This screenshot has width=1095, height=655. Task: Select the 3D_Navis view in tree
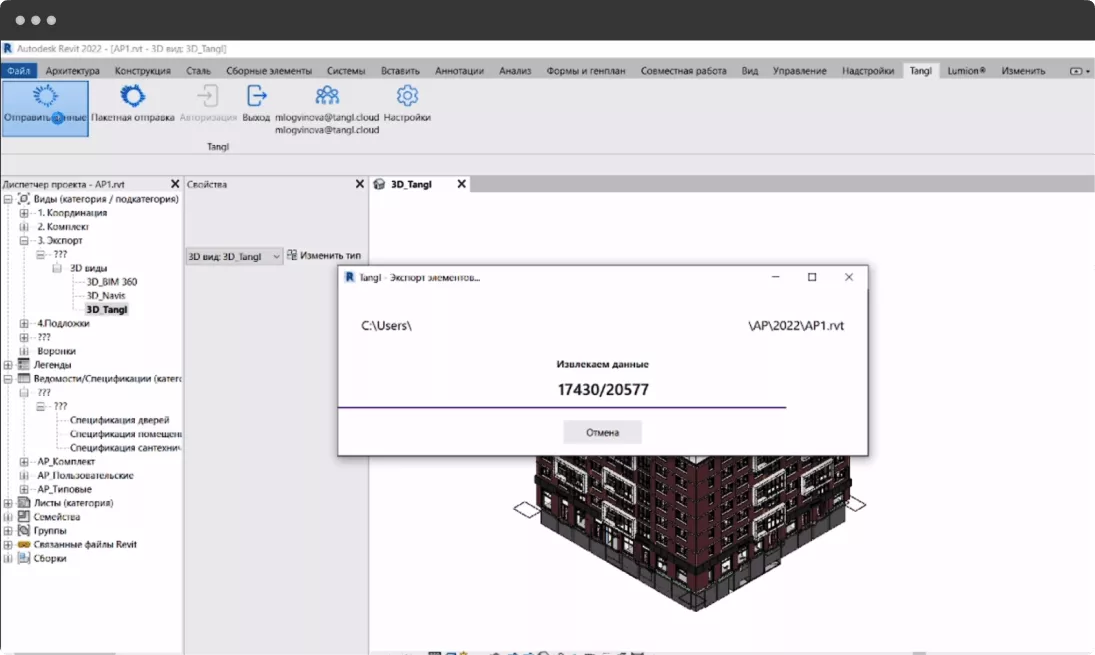tap(105, 296)
